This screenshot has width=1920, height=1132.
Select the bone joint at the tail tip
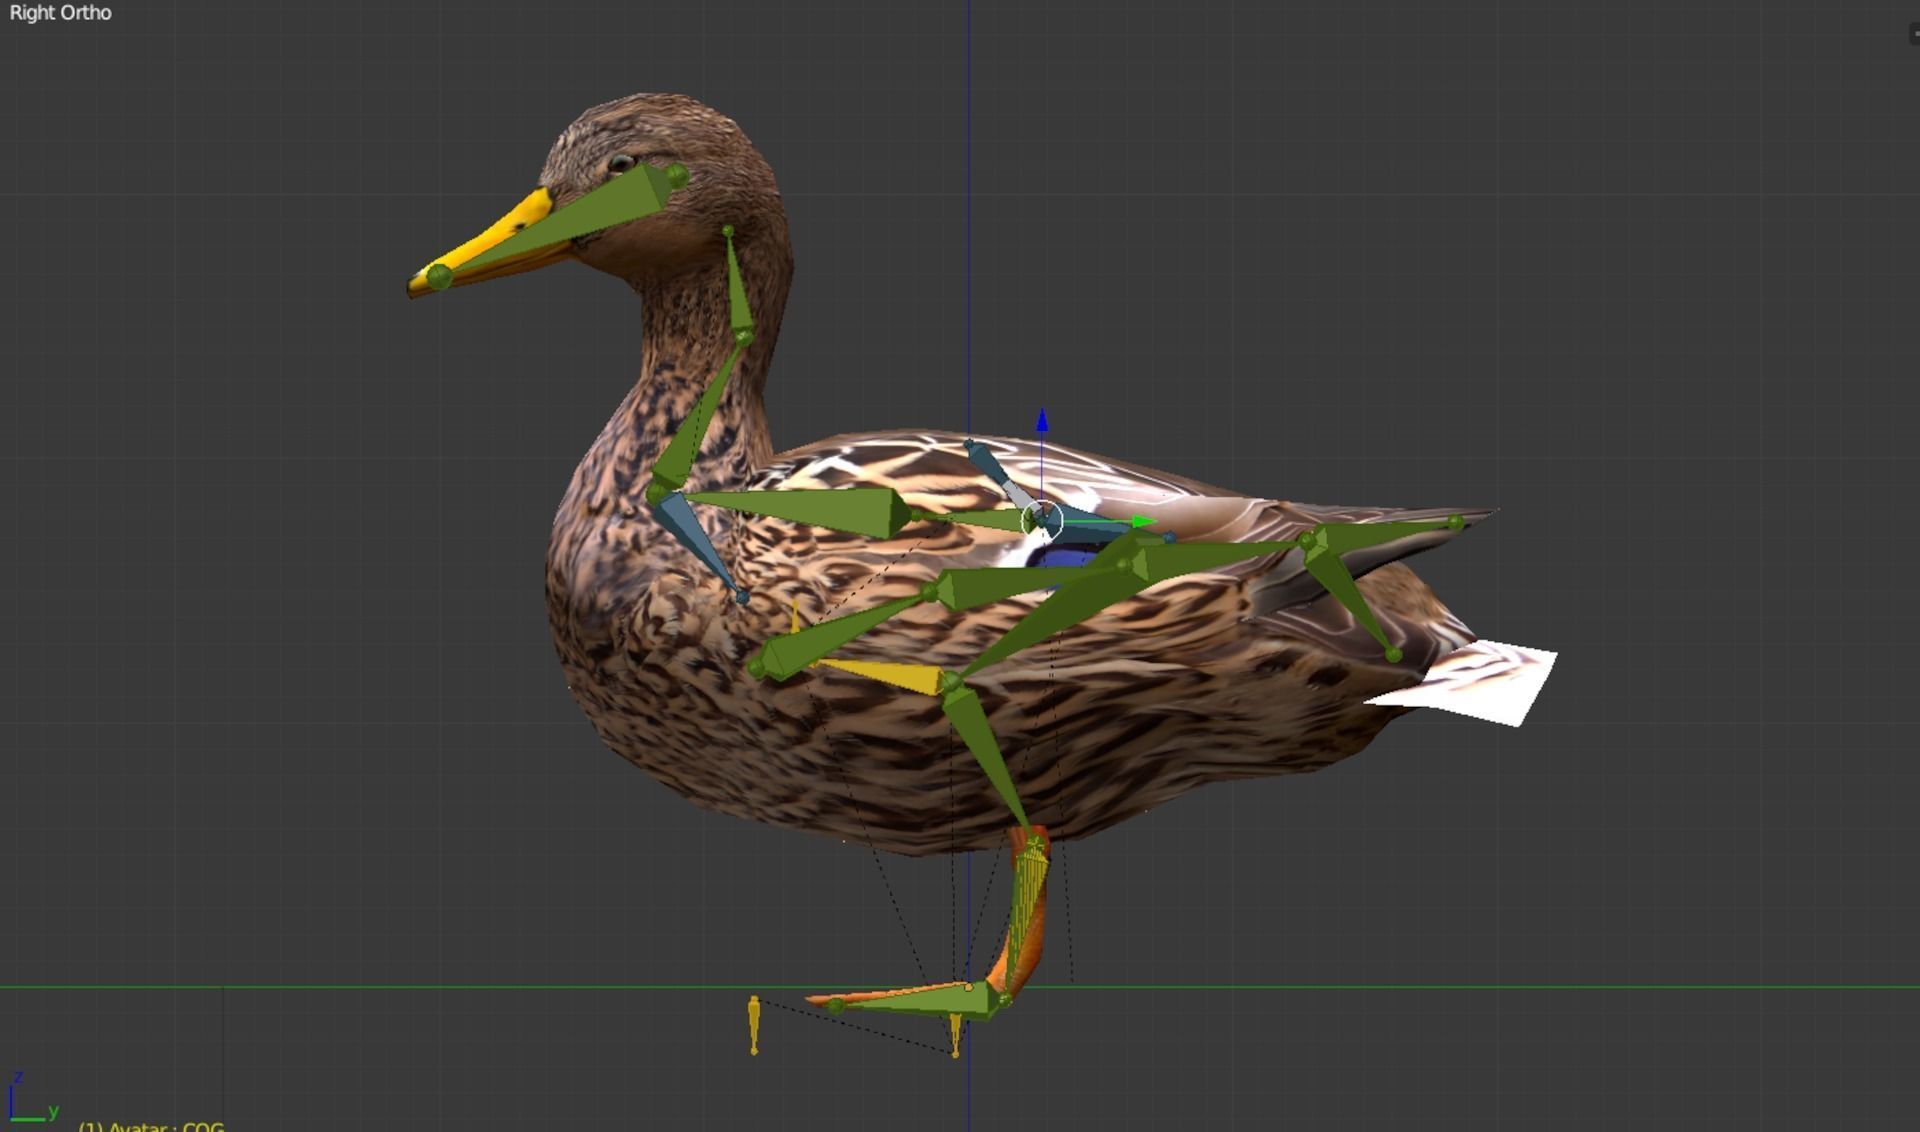1455,522
